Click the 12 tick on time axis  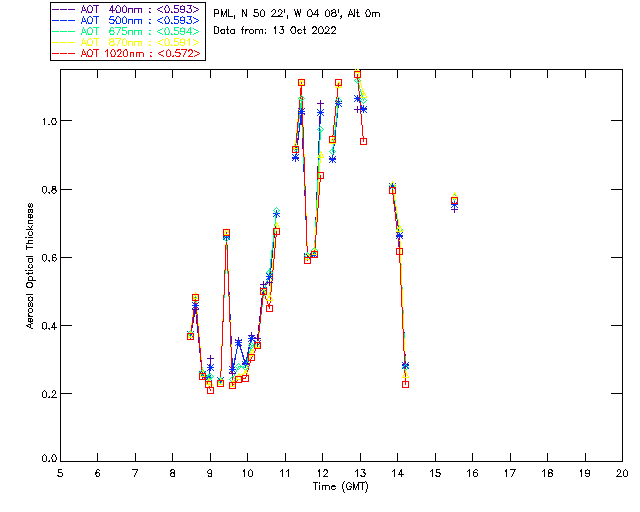[322, 472]
